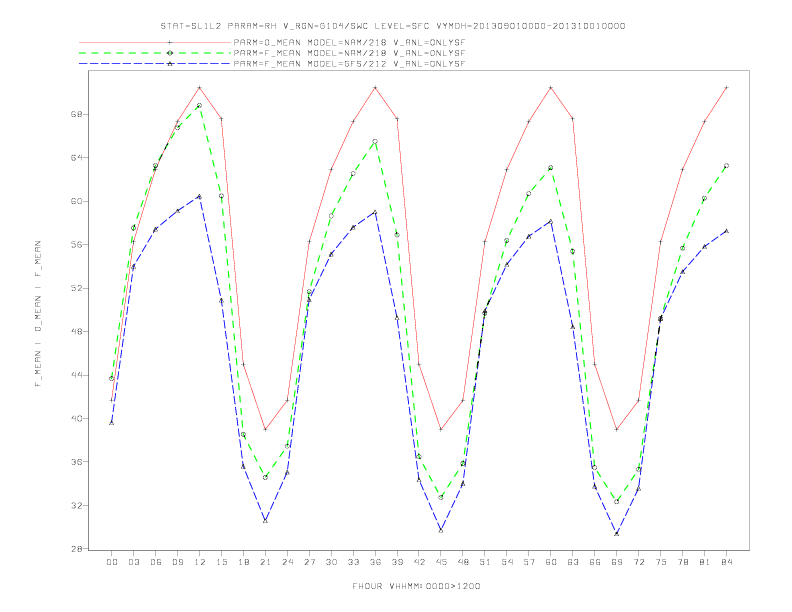Click x-axis tick label 54
Viewport: 792px width, 612px height.
507,562
